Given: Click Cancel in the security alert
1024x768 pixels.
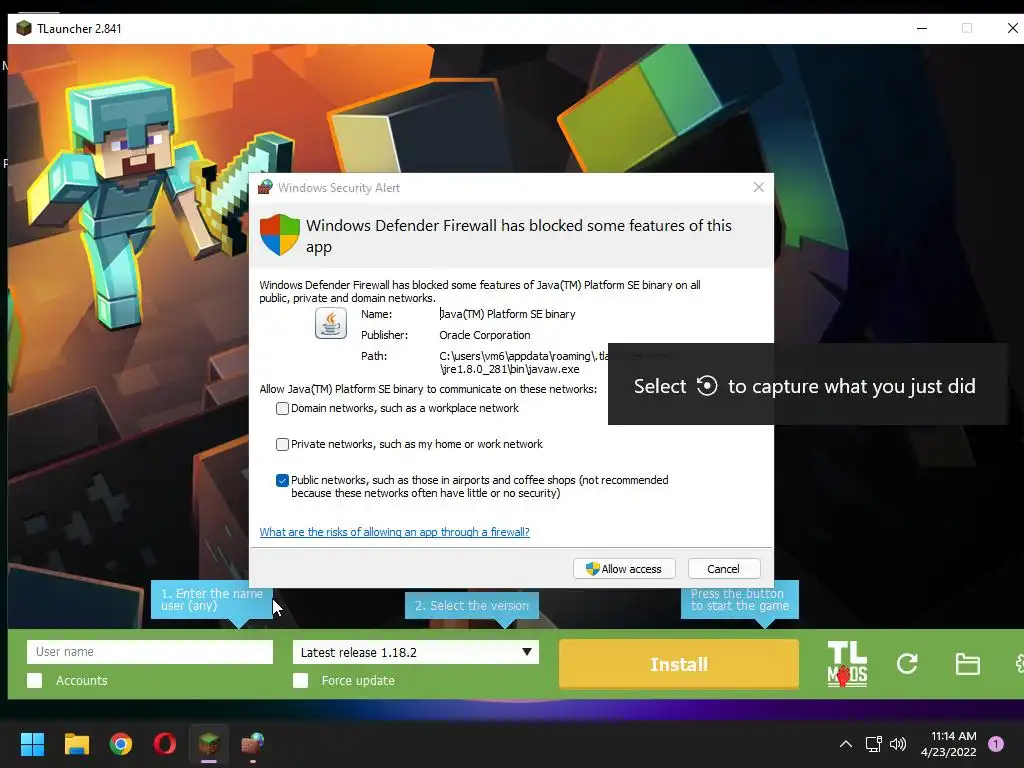Looking at the screenshot, I should click(724, 569).
